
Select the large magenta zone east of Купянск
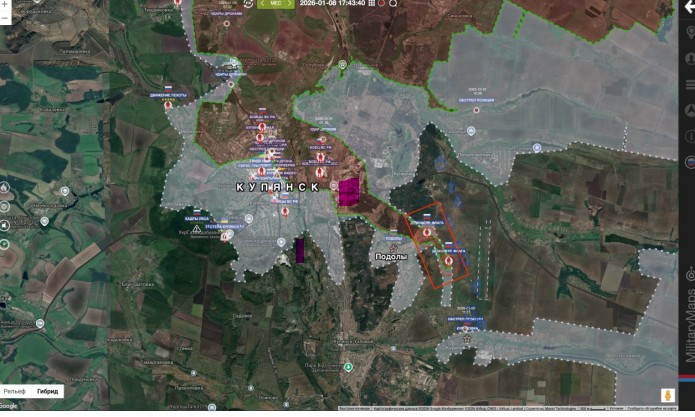click(349, 193)
